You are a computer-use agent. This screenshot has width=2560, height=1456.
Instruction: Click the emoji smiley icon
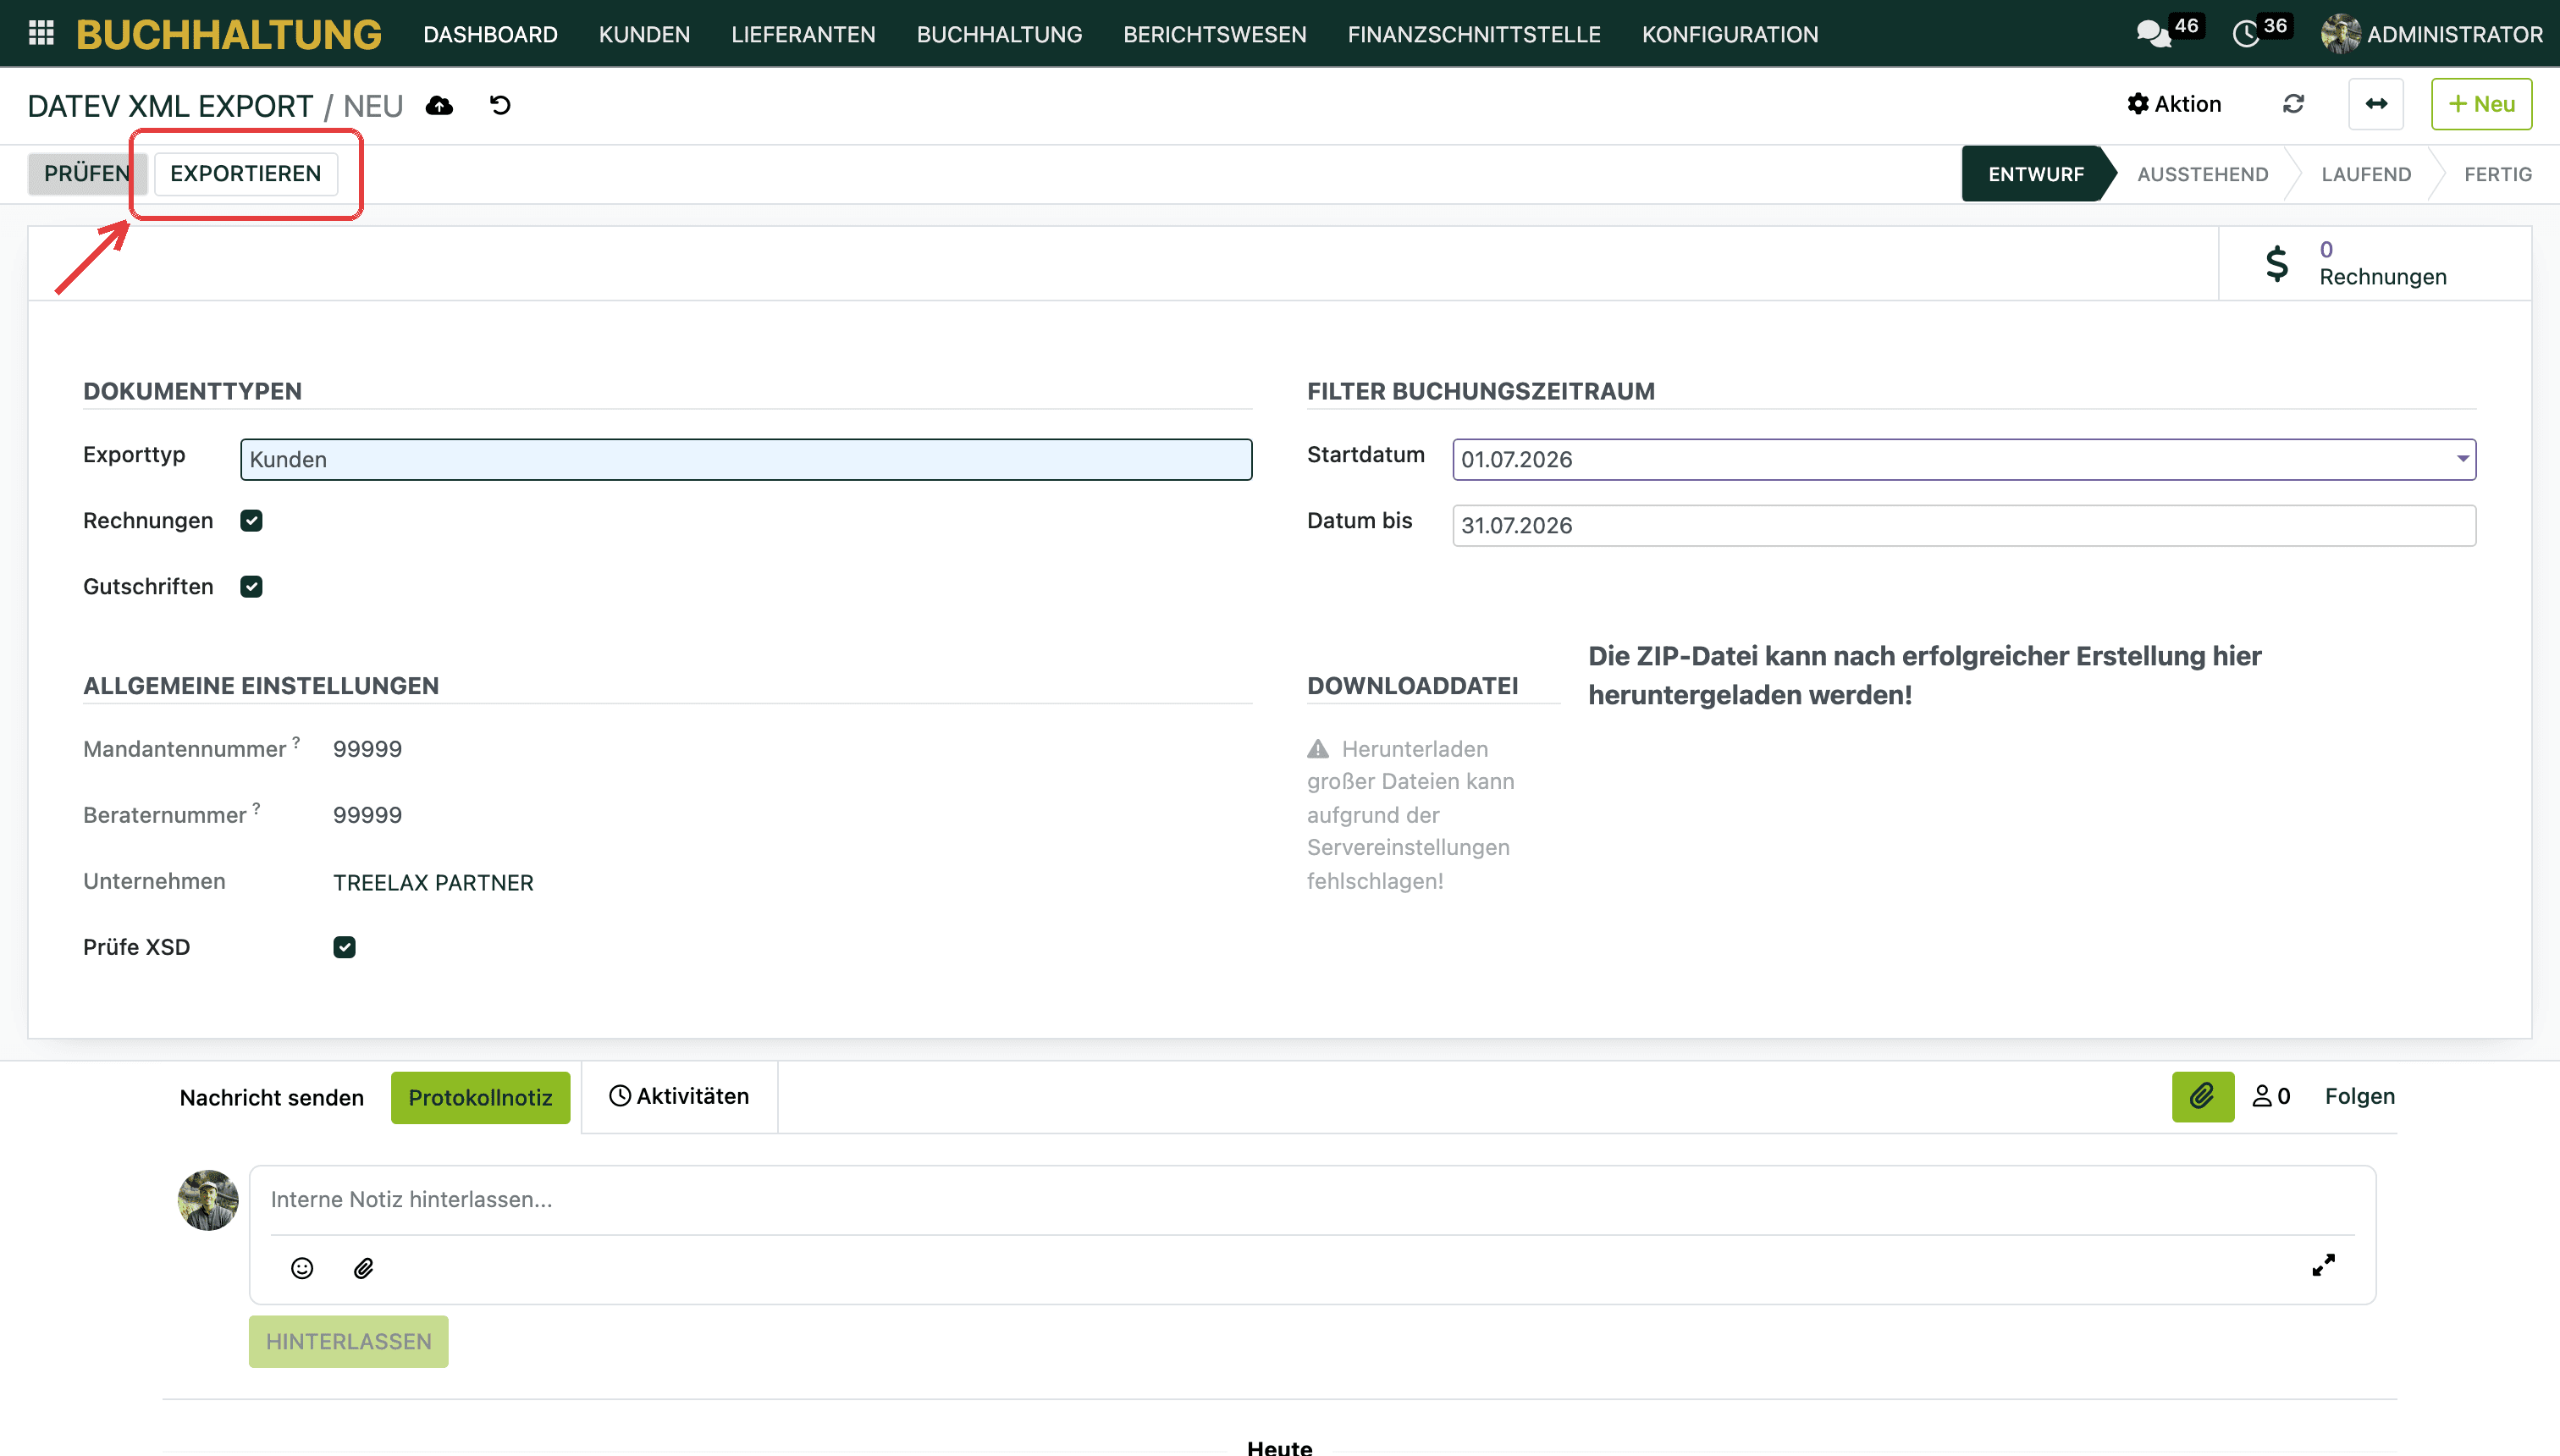(x=302, y=1268)
